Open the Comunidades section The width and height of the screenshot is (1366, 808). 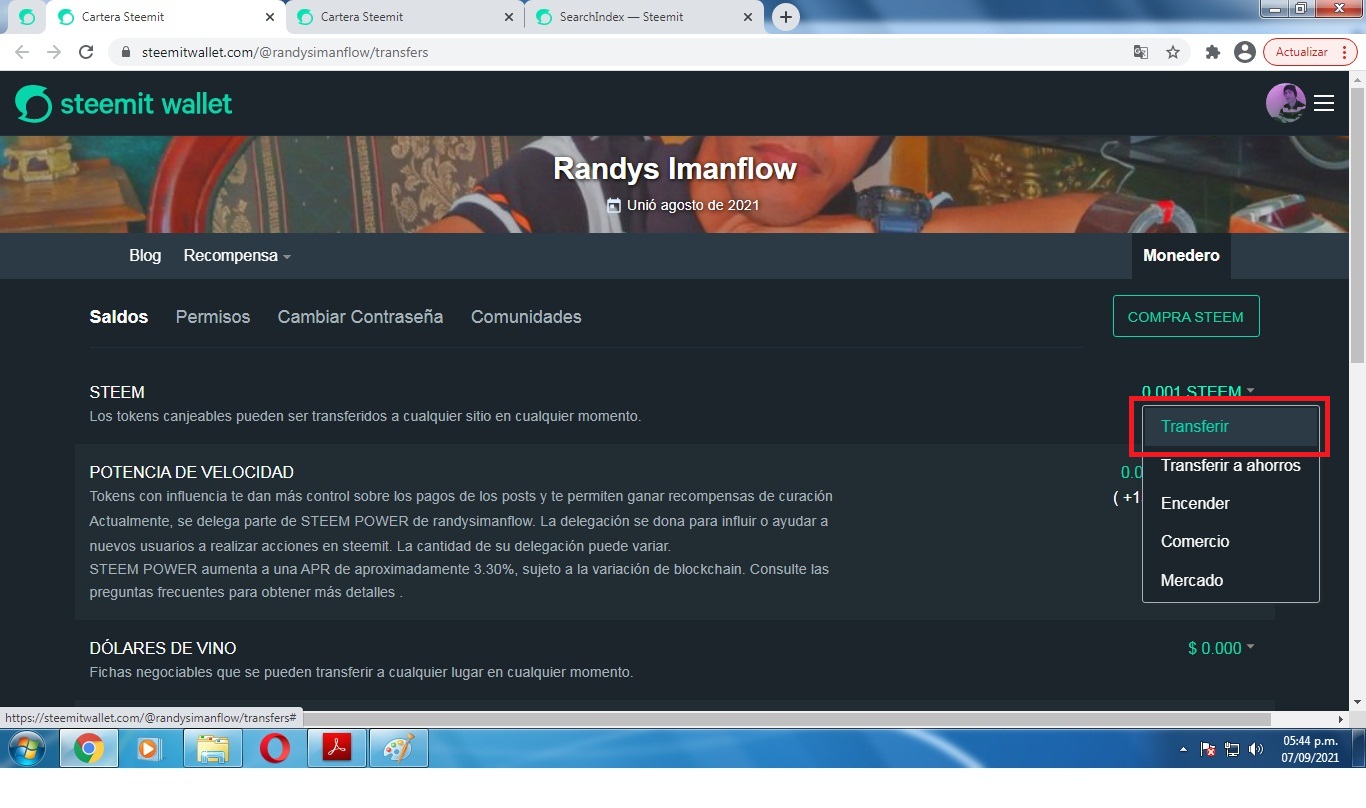[x=526, y=316]
